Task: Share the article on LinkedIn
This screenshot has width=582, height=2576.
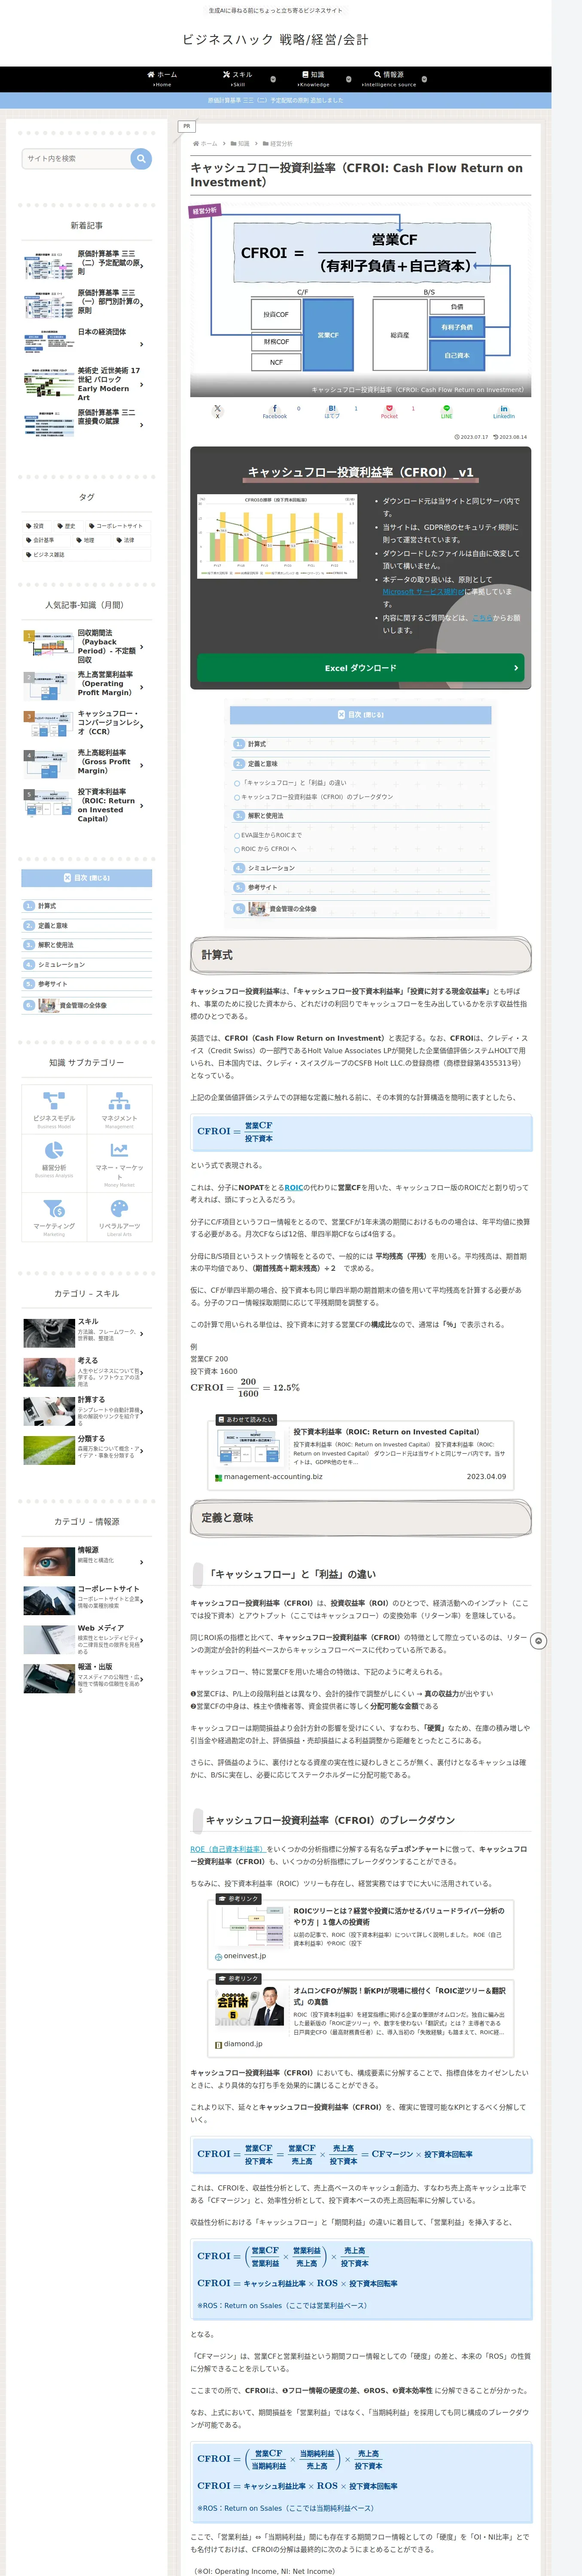Action: pyautogui.click(x=503, y=410)
